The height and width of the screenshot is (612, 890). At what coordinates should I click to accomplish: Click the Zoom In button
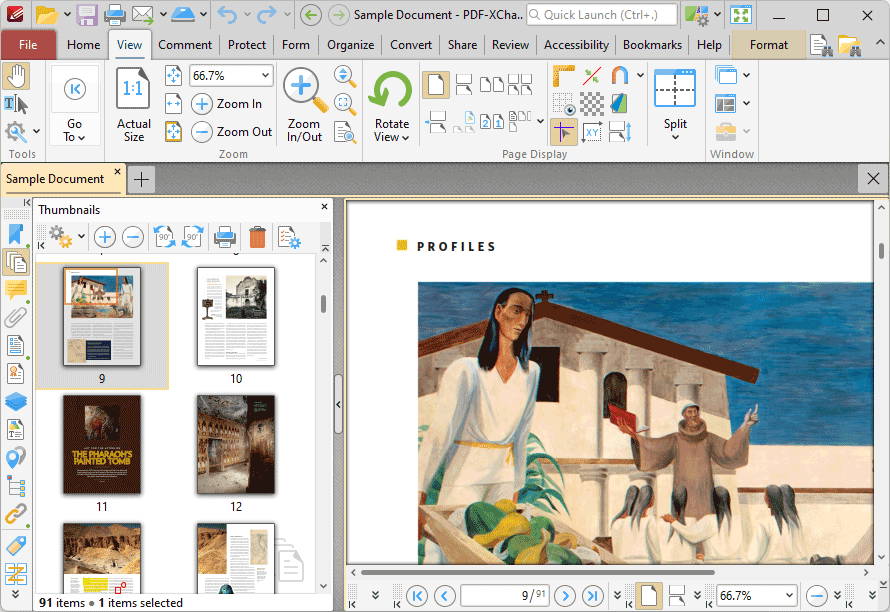point(228,104)
